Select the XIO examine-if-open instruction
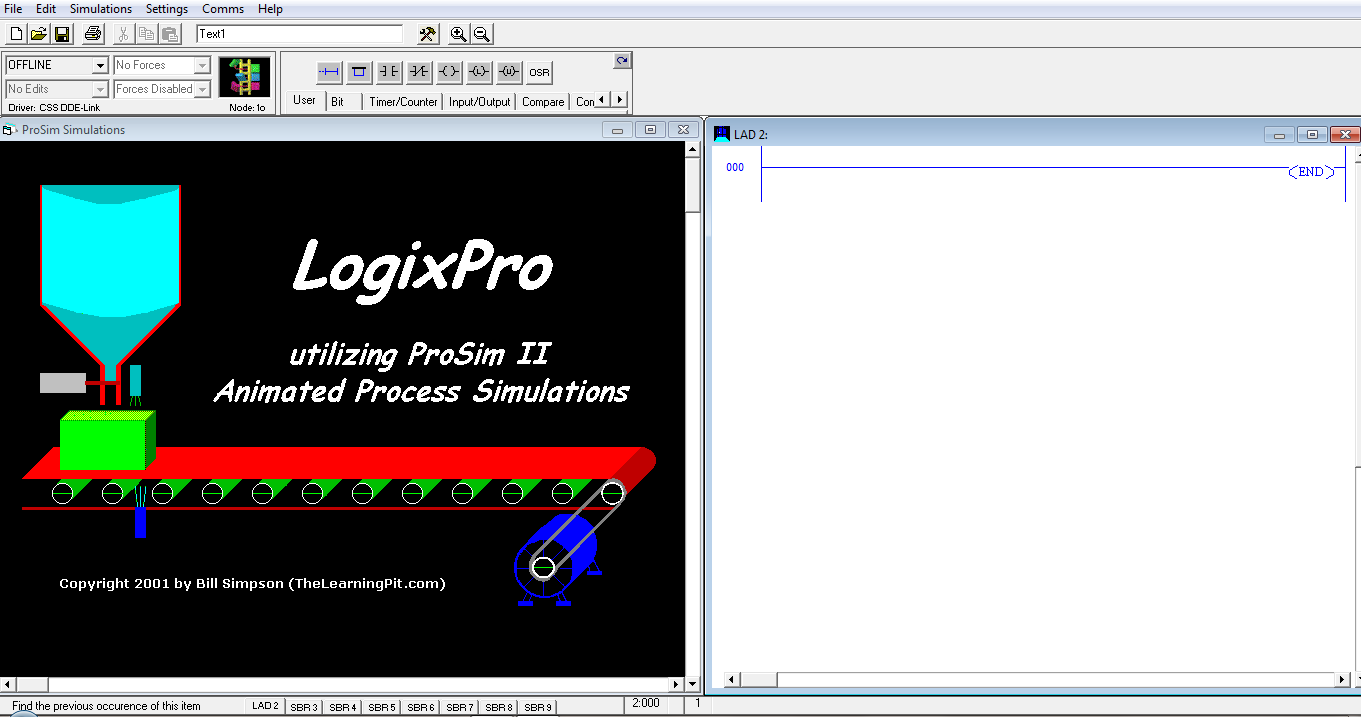 pos(418,72)
